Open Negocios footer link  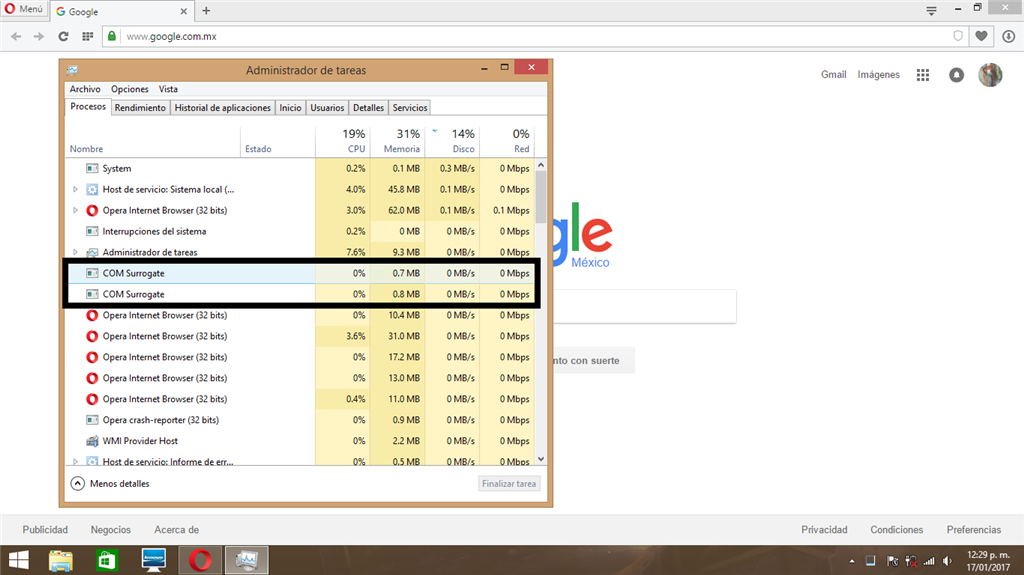click(x=110, y=530)
